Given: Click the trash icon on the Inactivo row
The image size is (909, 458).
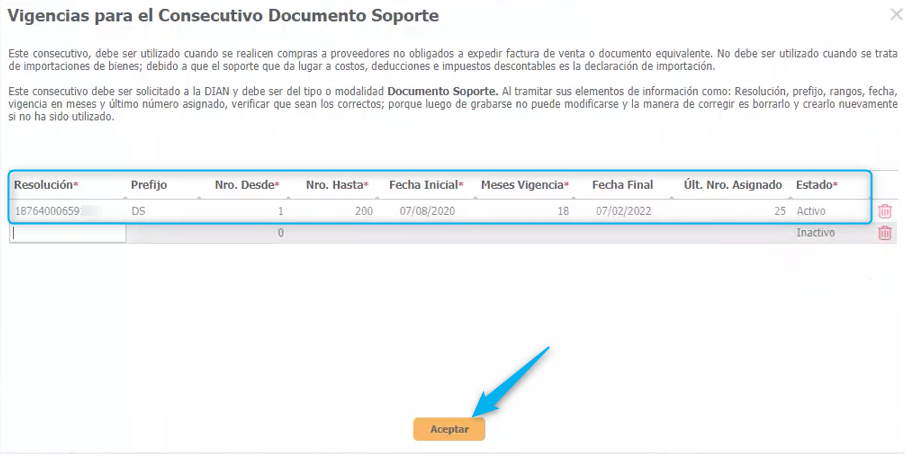Looking at the screenshot, I should (x=884, y=233).
